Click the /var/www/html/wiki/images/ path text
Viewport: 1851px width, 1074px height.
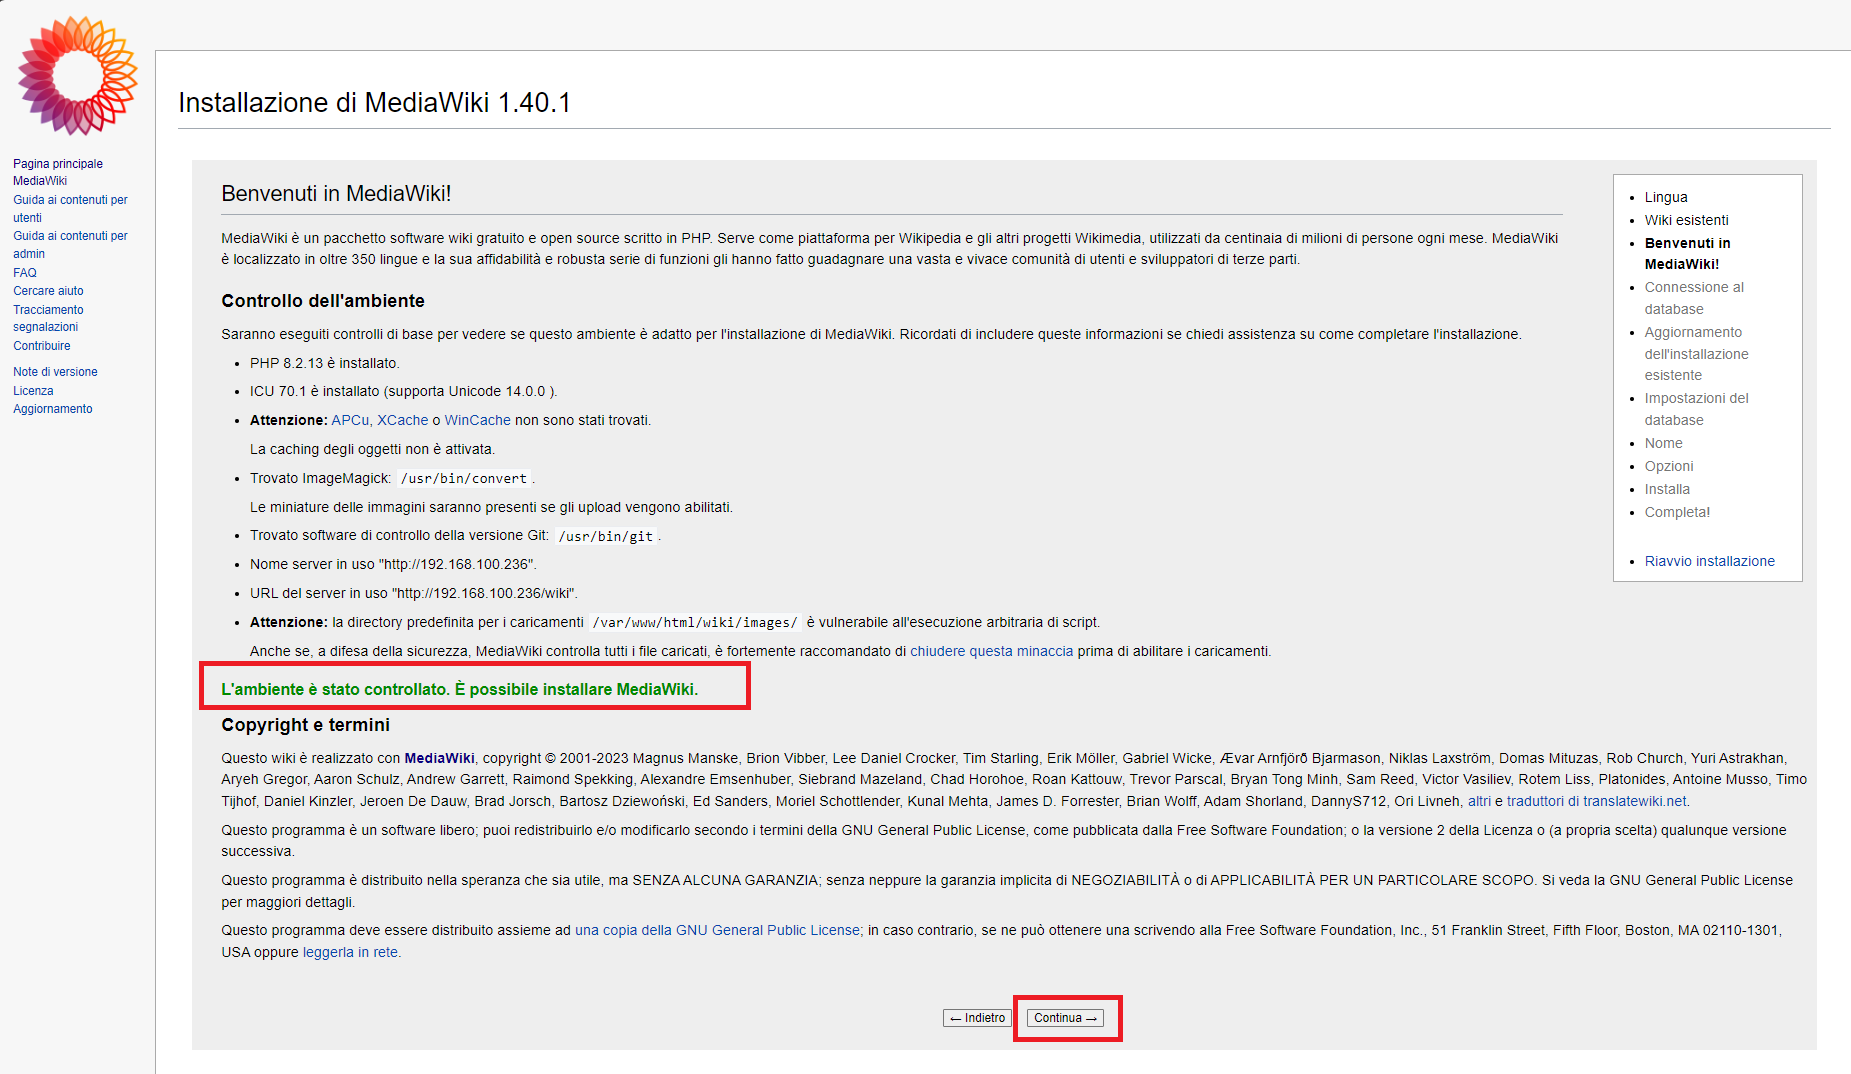(695, 622)
